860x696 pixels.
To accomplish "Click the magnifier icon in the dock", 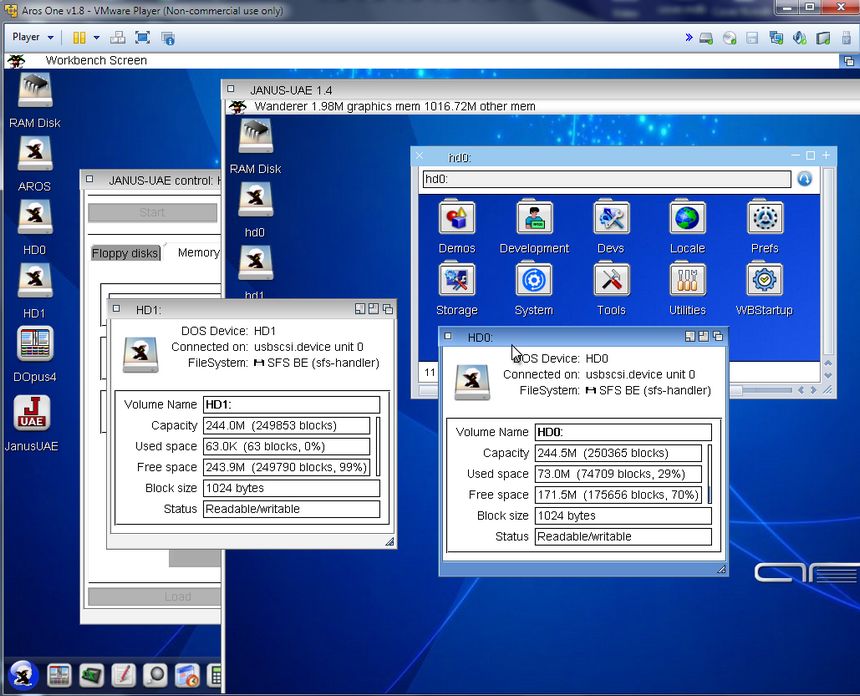I will point(155,676).
